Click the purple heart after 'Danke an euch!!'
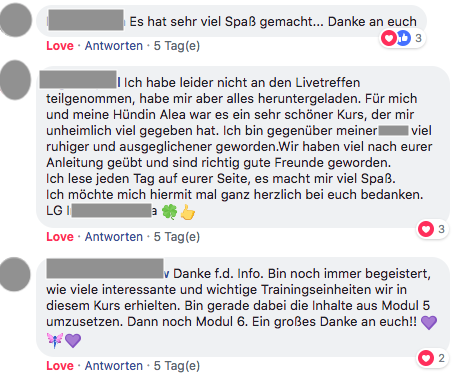The image size is (464, 381). point(429,322)
